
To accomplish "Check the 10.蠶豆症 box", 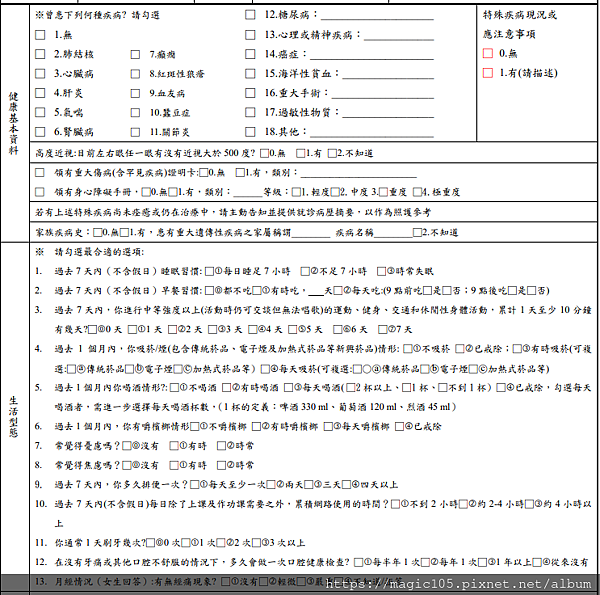I will (135, 112).
